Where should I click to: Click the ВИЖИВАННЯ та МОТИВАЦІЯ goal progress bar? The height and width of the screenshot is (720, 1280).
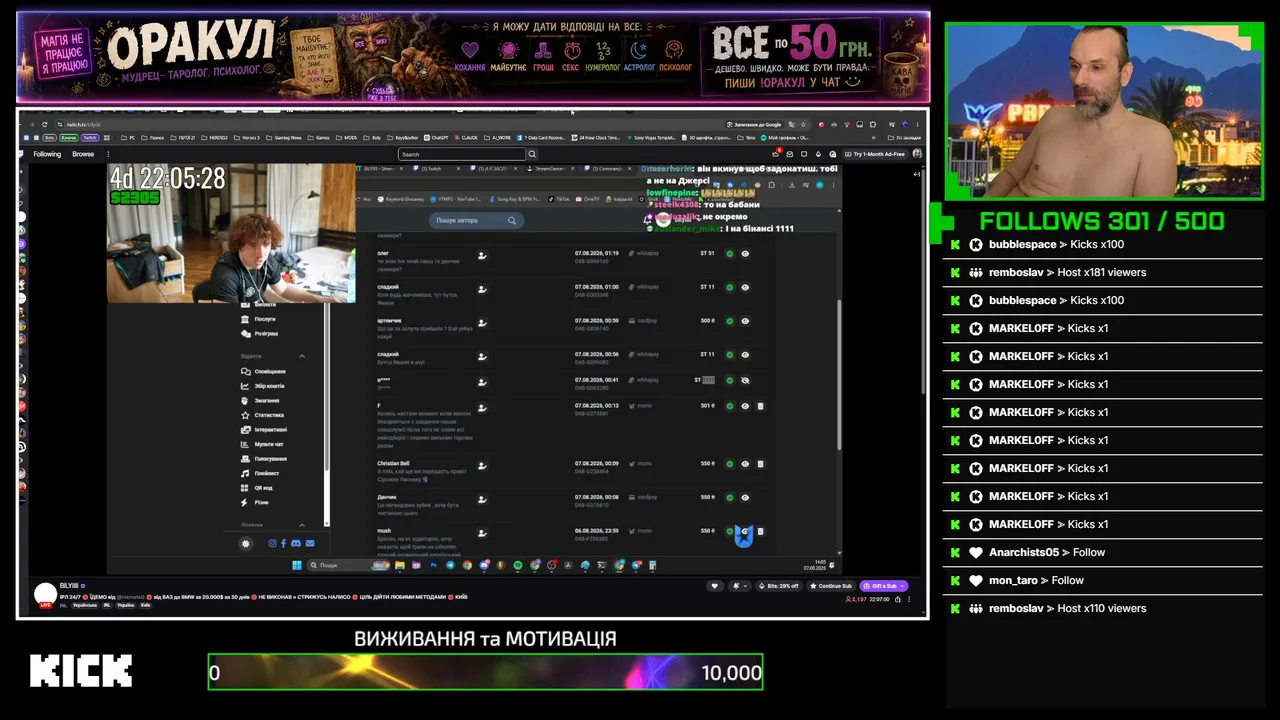click(485, 672)
